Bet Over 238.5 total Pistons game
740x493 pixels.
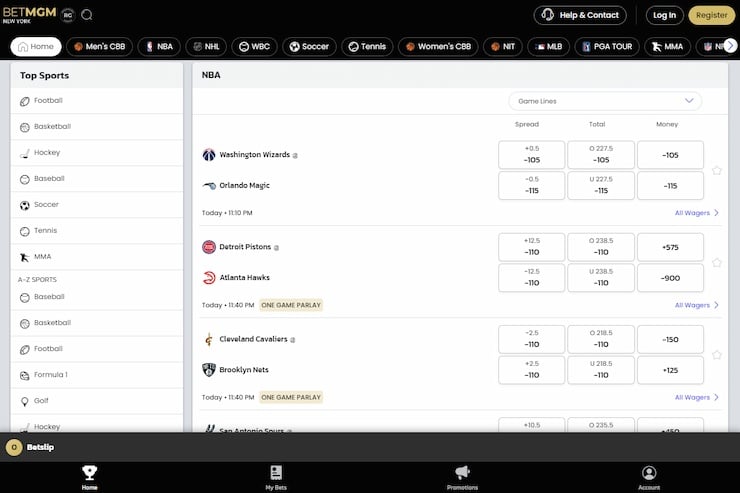click(x=601, y=247)
